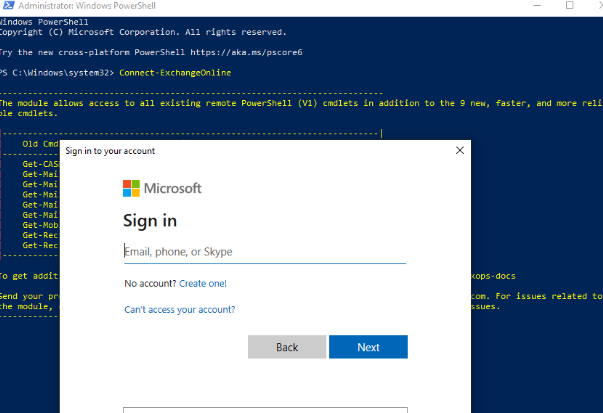Click the PS C:\Windows\system32> prompt text

pyautogui.click(x=57, y=73)
